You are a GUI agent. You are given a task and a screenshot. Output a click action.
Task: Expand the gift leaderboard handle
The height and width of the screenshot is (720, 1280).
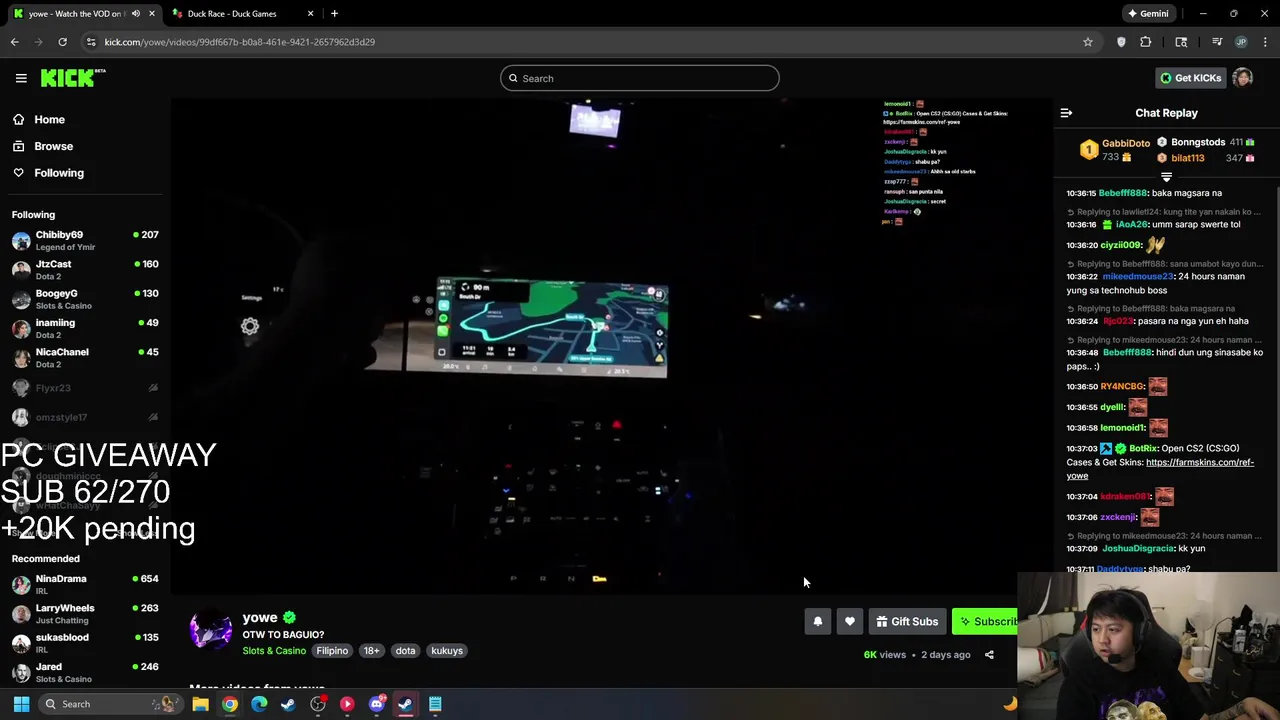[x=1166, y=177]
